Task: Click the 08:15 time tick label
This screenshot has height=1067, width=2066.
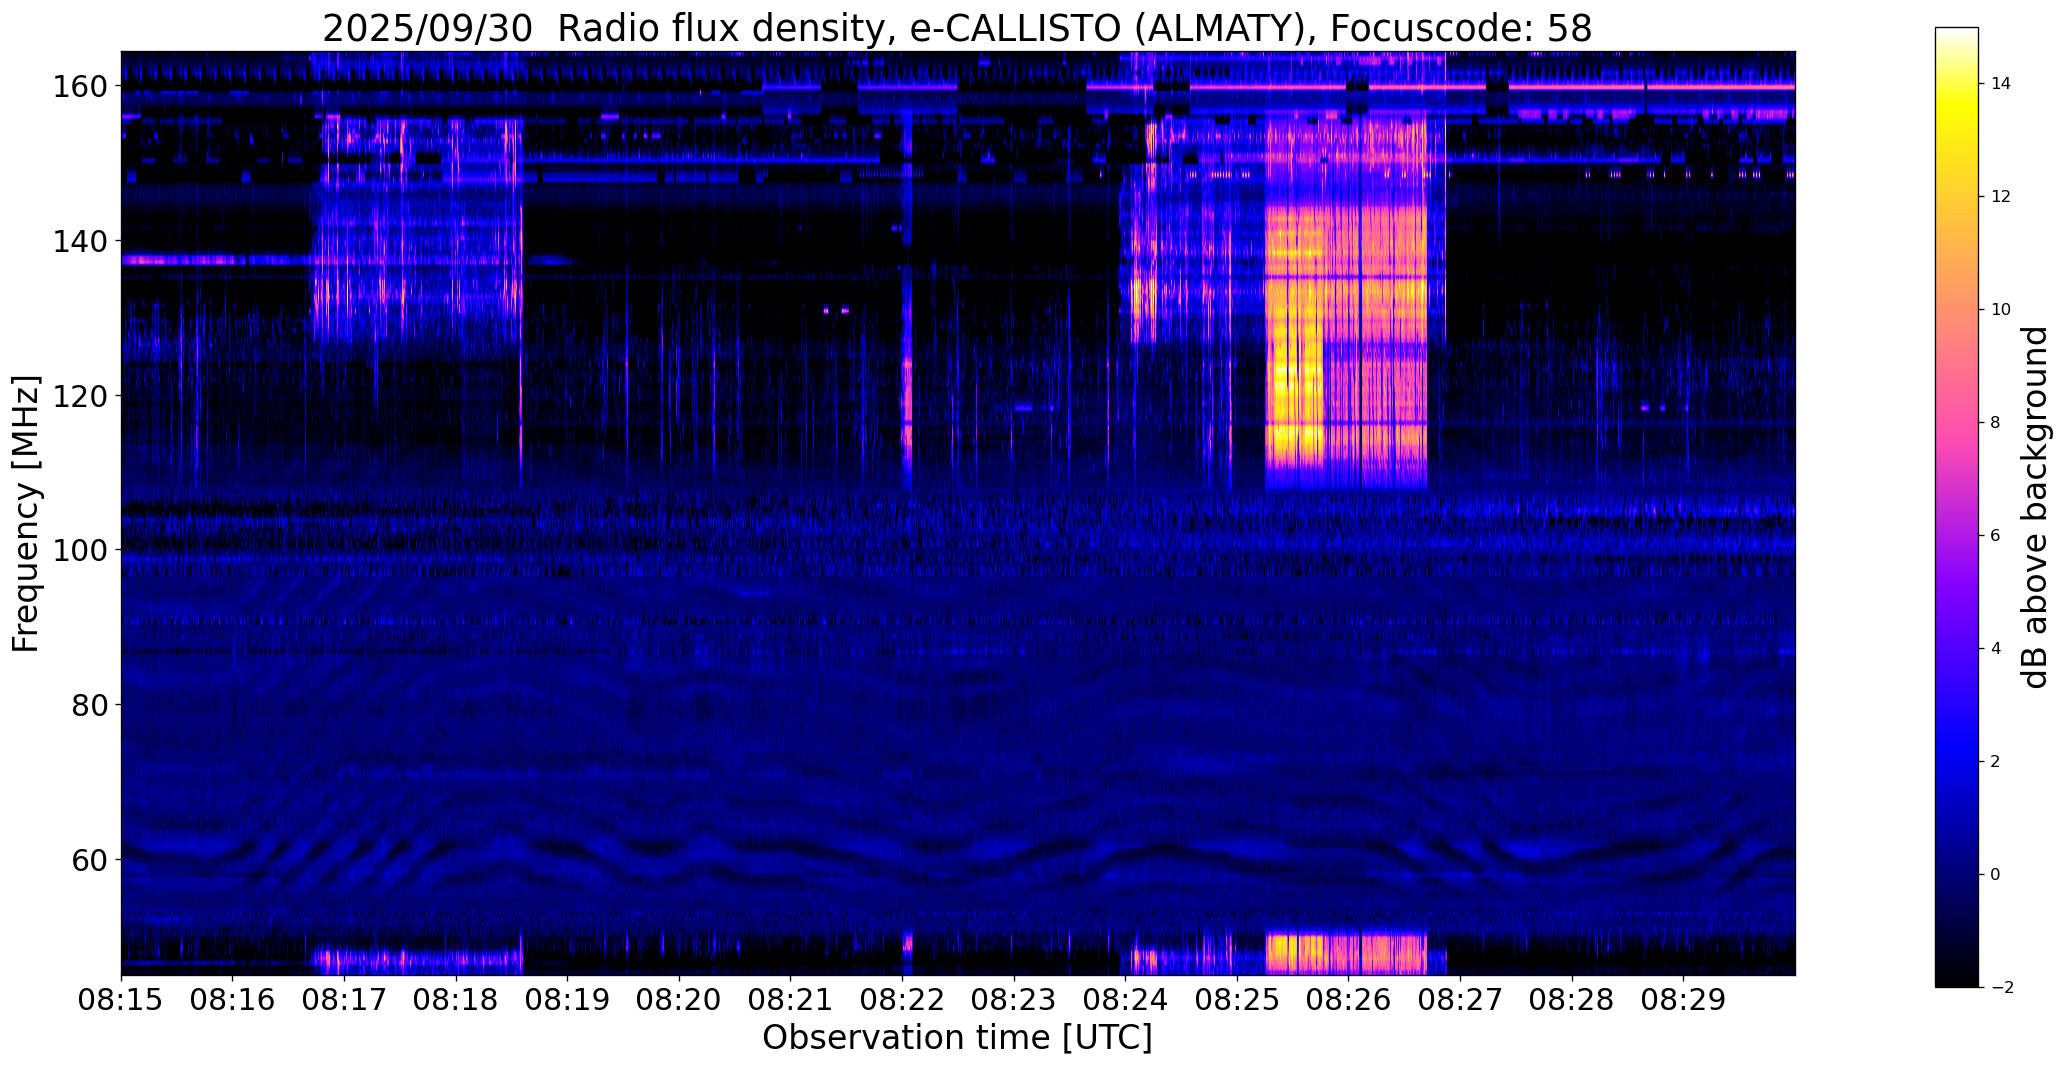Action: point(122,1001)
